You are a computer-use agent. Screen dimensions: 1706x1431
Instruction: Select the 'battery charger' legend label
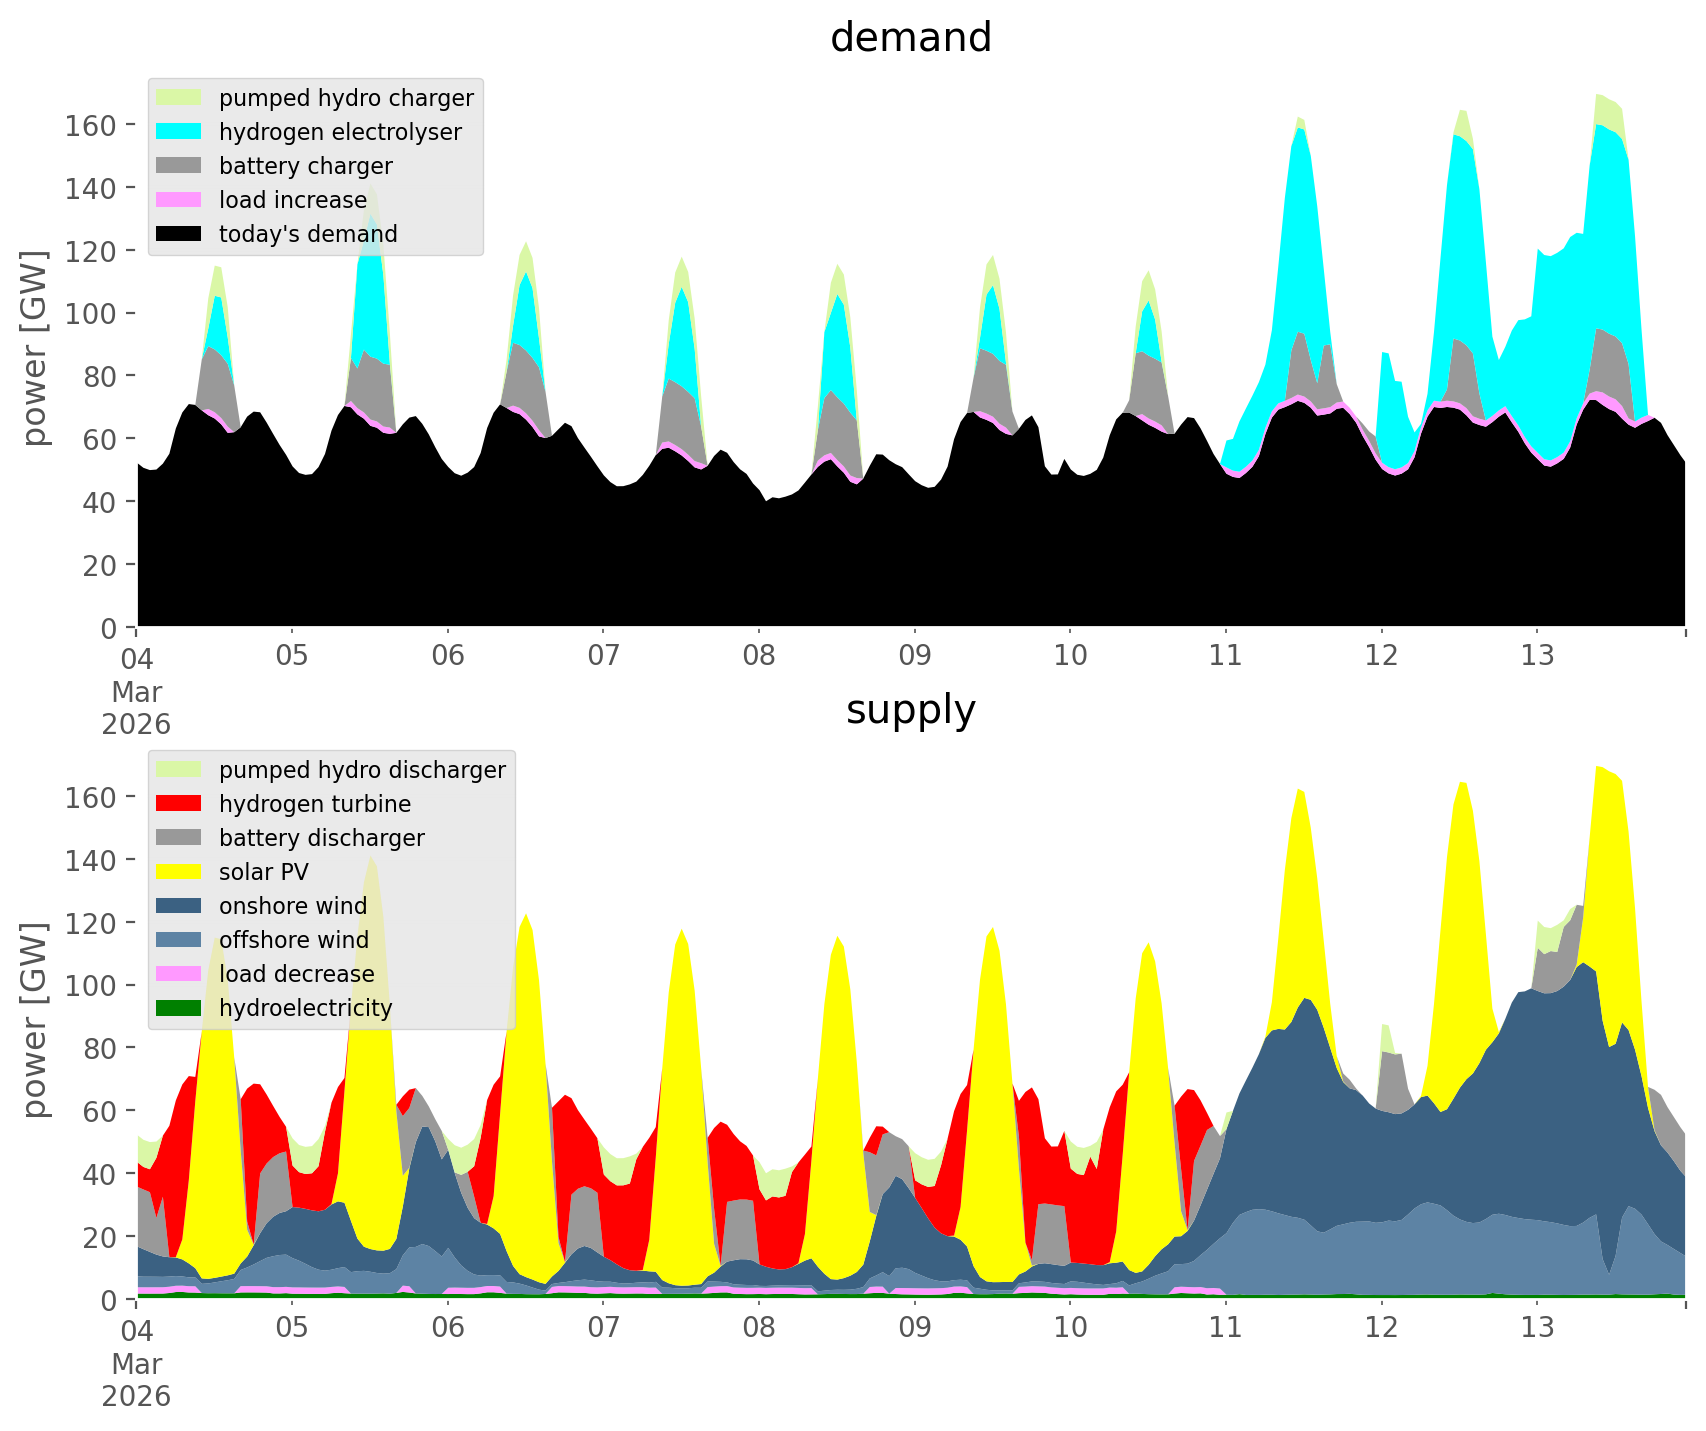tap(305, 166)
